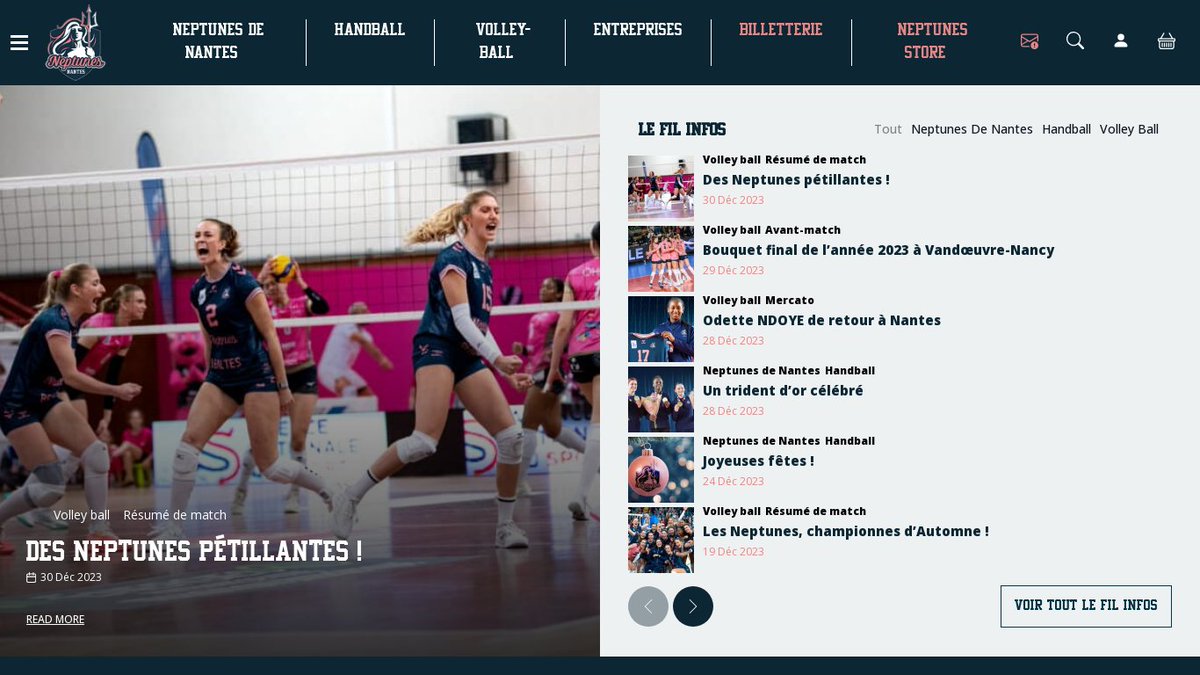The image size is (1200, 675).
Task: Open the newsletter envelope icon
Action: [1029, 41]
